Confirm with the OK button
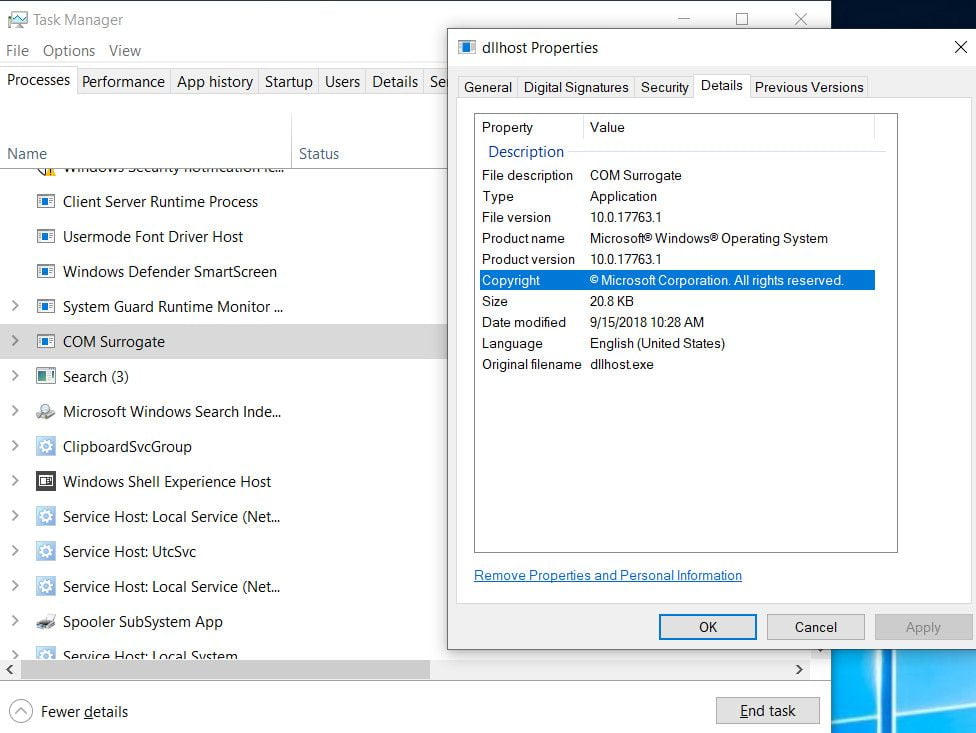Image resolution: width=976 pixels, height=733 pixels. tap(707, 626)
